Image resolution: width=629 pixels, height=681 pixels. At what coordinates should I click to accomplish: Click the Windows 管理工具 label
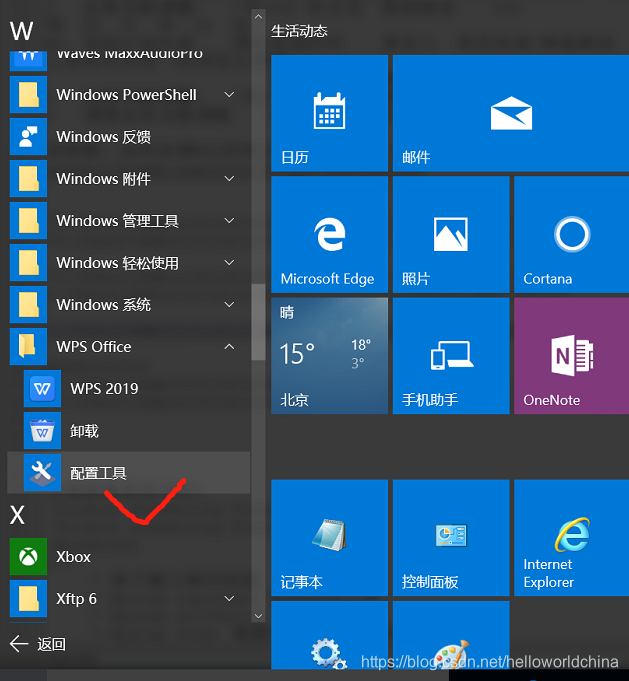pos(117,221)
